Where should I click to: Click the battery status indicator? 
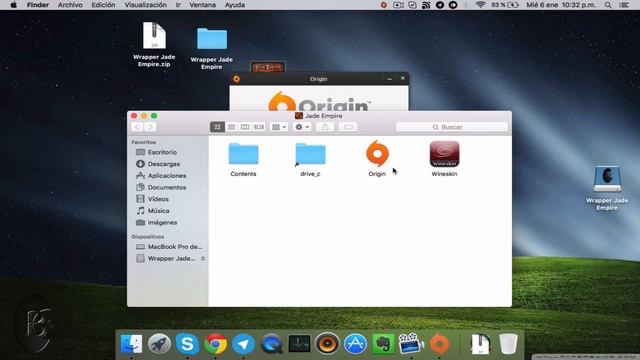(505, 5)
